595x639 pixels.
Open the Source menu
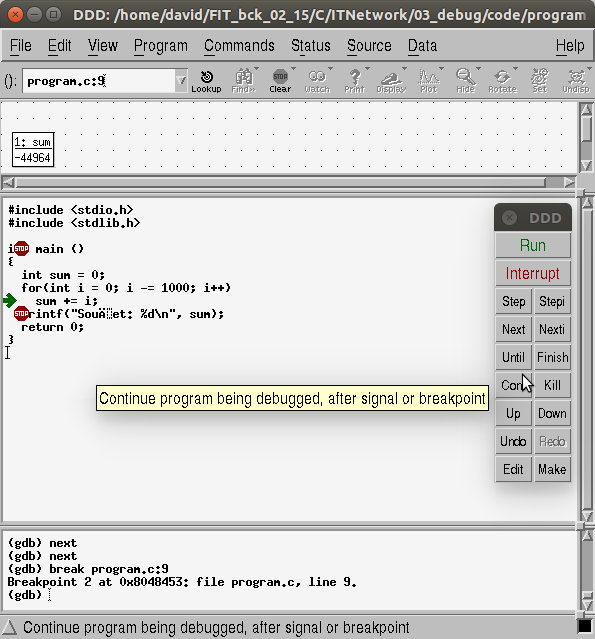pos(369,46)
